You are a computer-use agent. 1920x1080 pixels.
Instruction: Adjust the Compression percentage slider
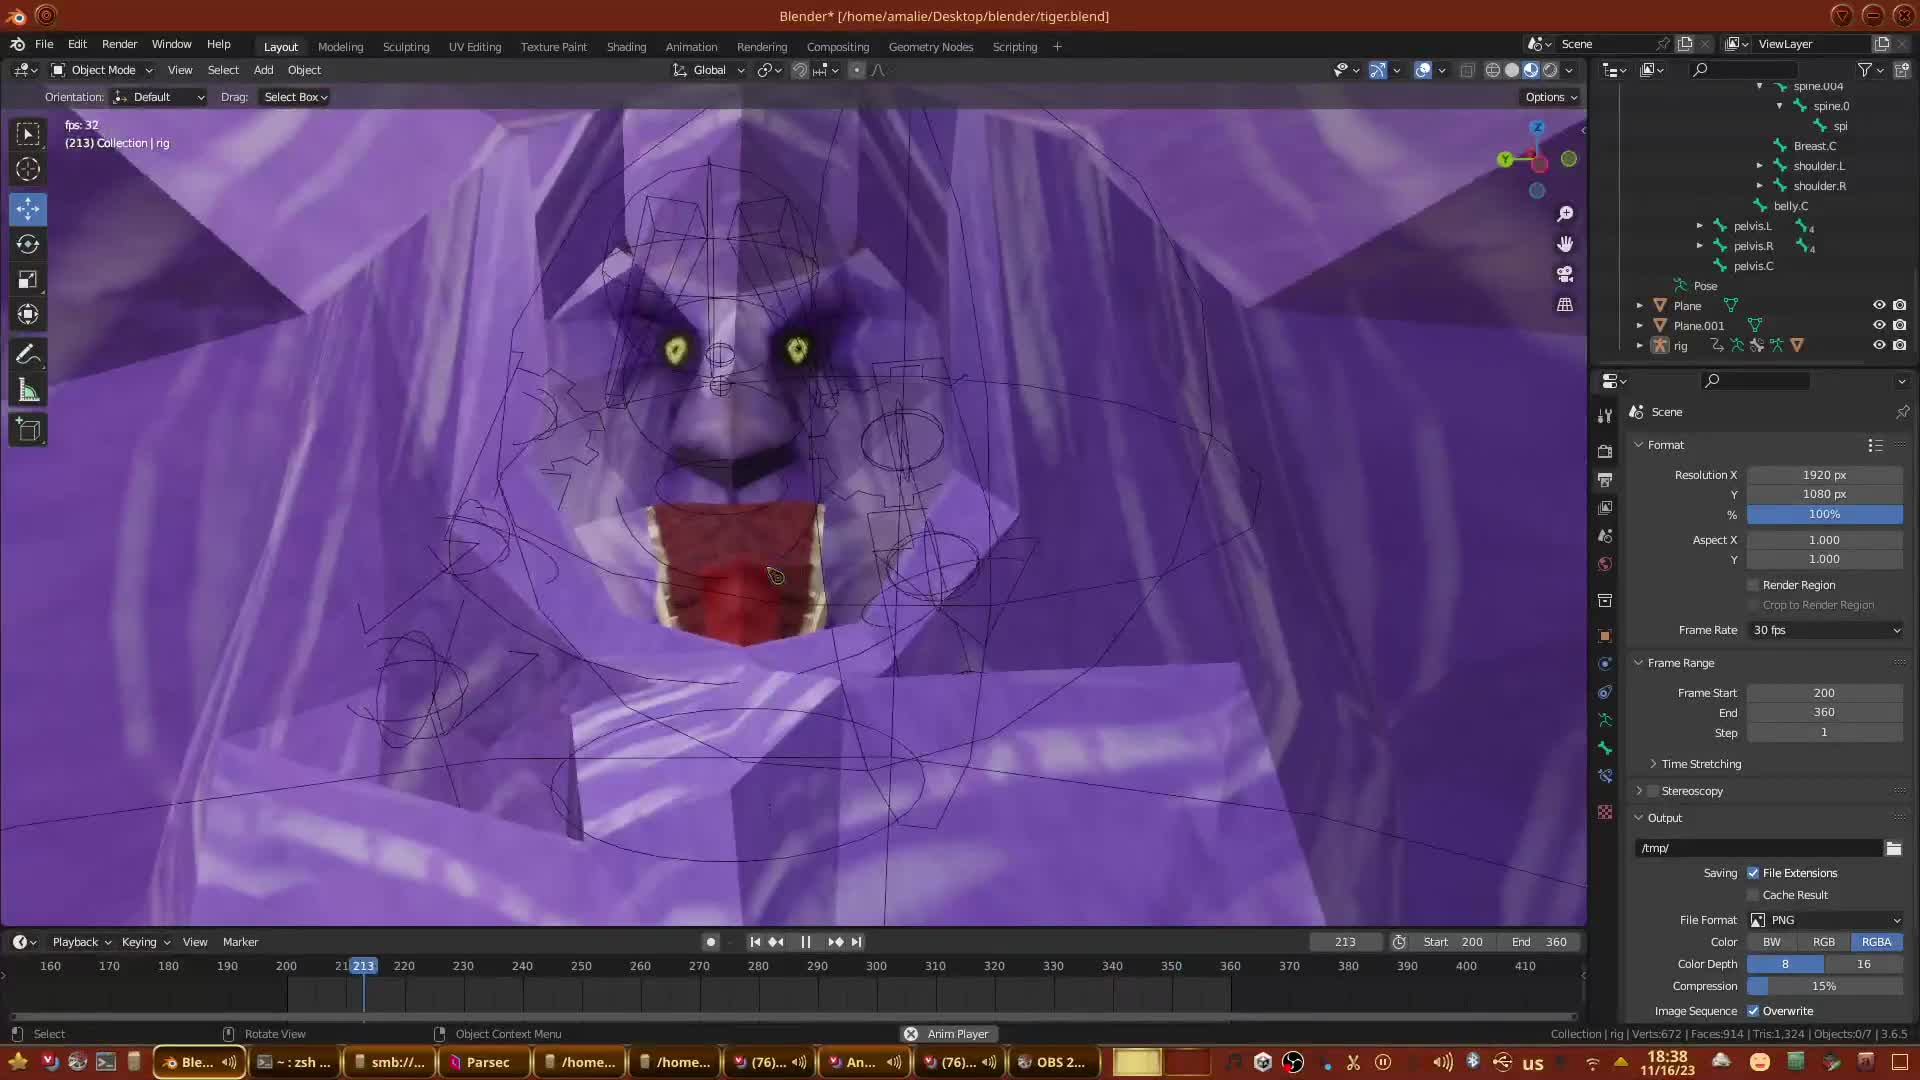pyautogui.click(x=1824, y=986)
